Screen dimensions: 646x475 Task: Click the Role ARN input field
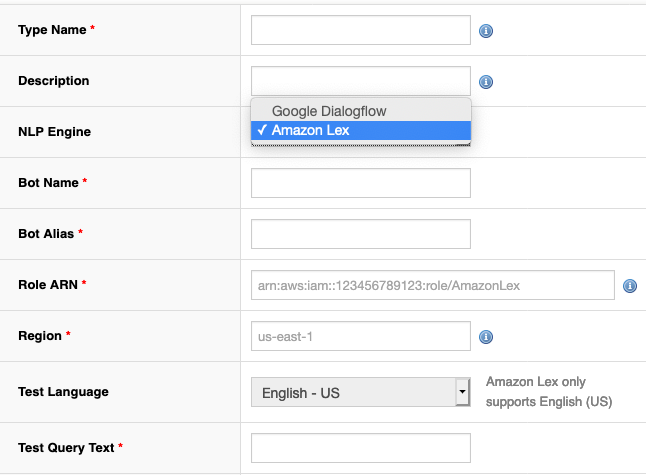pyautogui.click(x=433, y=285)
